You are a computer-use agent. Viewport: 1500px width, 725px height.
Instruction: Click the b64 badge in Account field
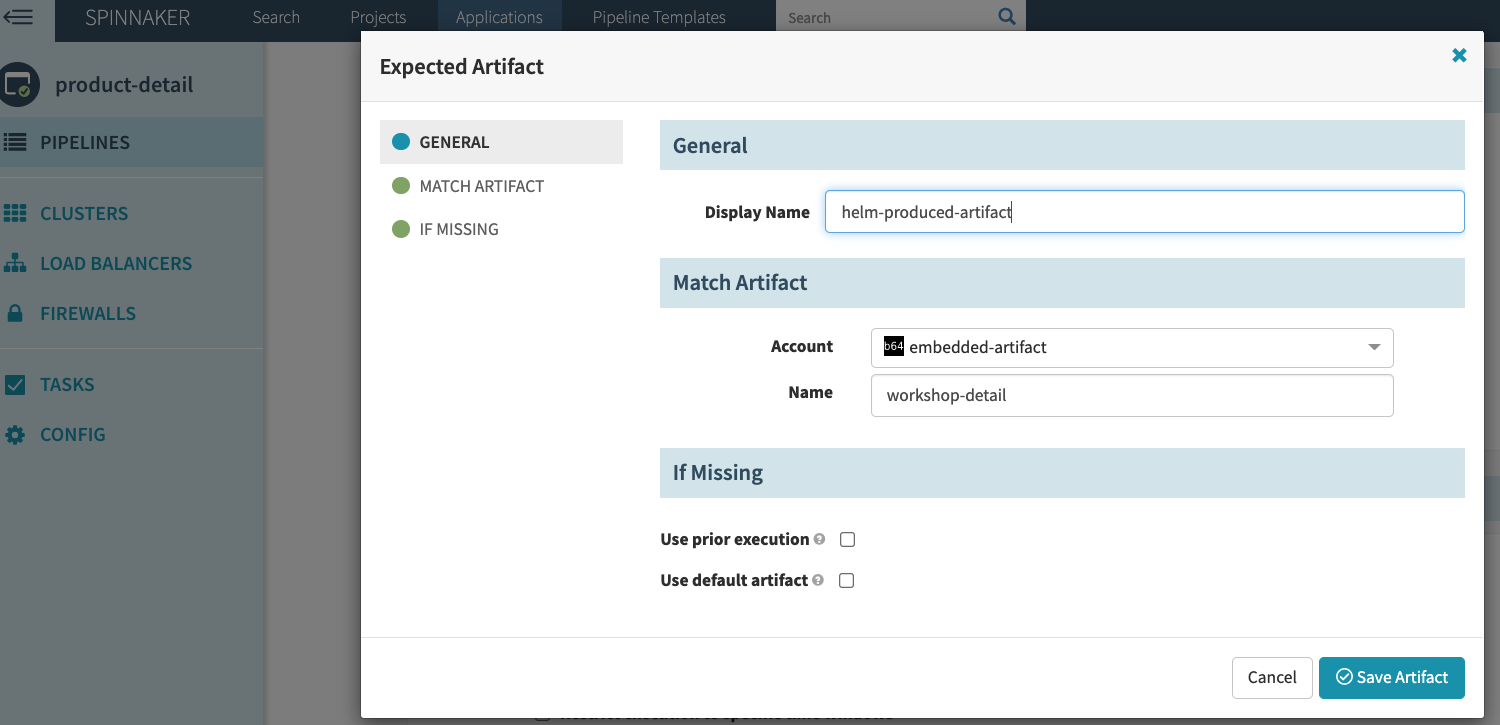point(892,347)
